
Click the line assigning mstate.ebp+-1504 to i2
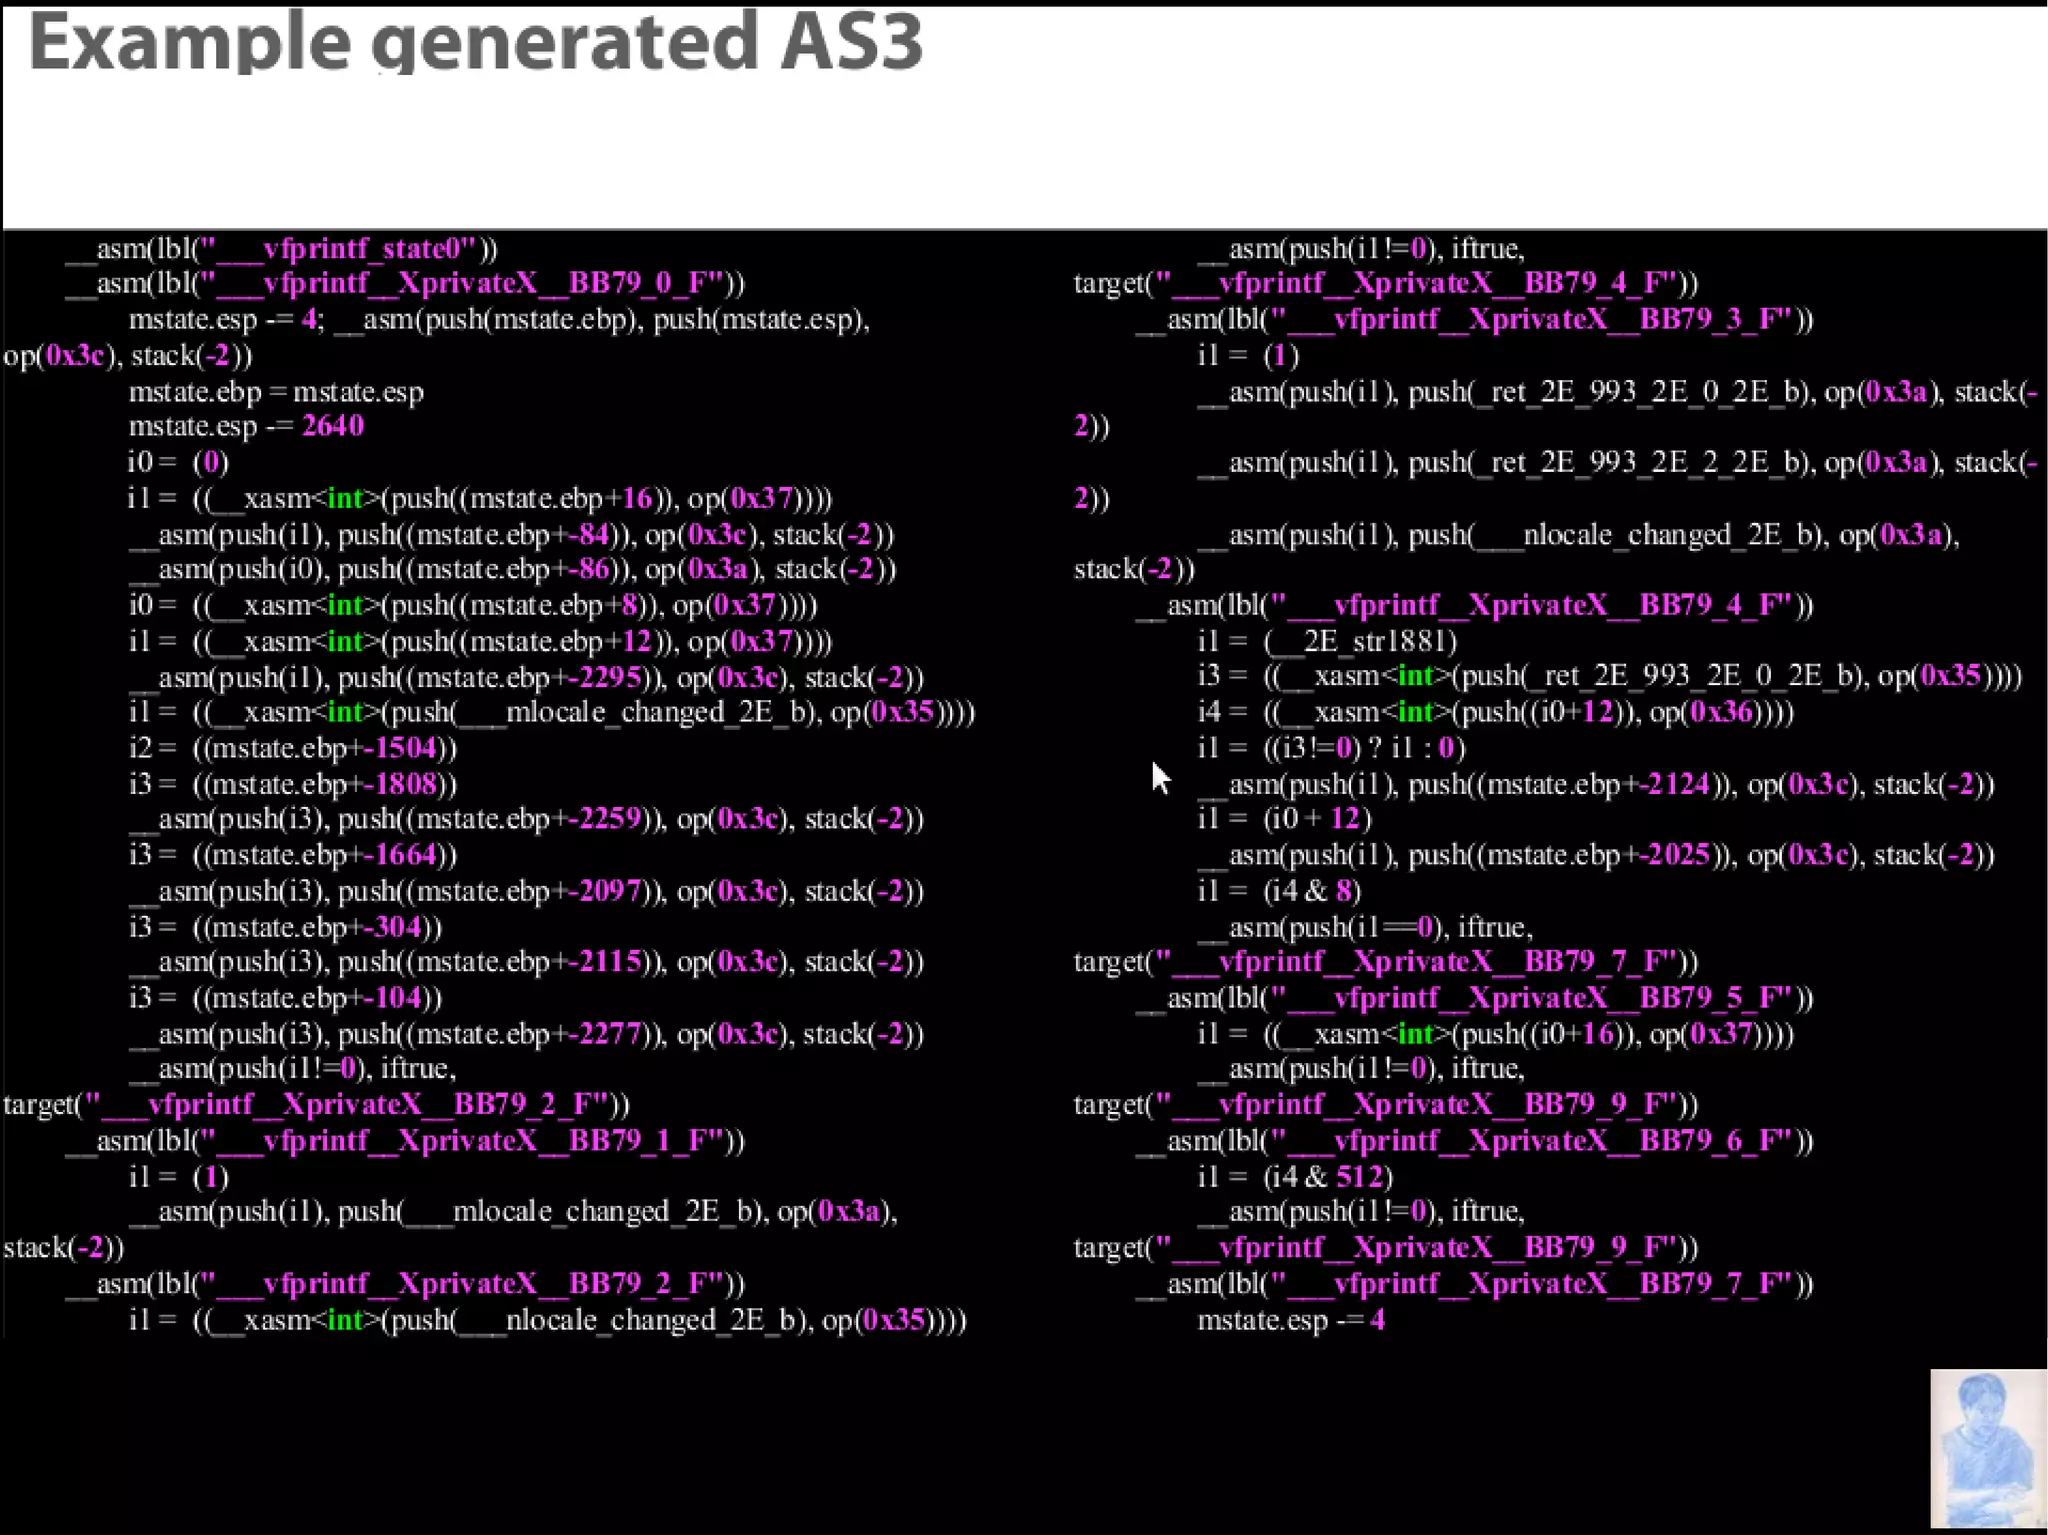292,748
